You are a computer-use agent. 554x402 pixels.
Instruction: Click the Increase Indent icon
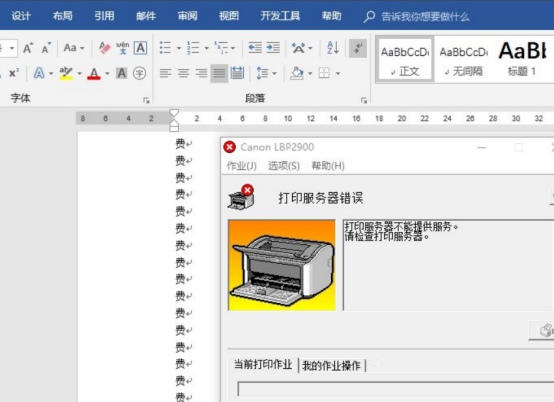(x=273, y=48)
